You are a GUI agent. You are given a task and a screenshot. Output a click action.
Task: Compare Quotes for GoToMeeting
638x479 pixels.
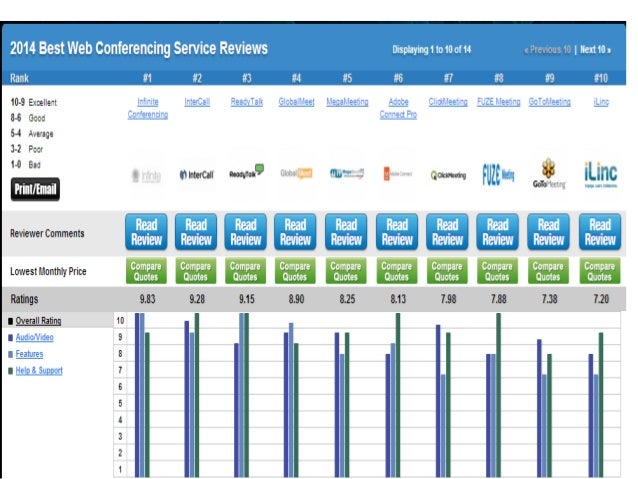548,271
